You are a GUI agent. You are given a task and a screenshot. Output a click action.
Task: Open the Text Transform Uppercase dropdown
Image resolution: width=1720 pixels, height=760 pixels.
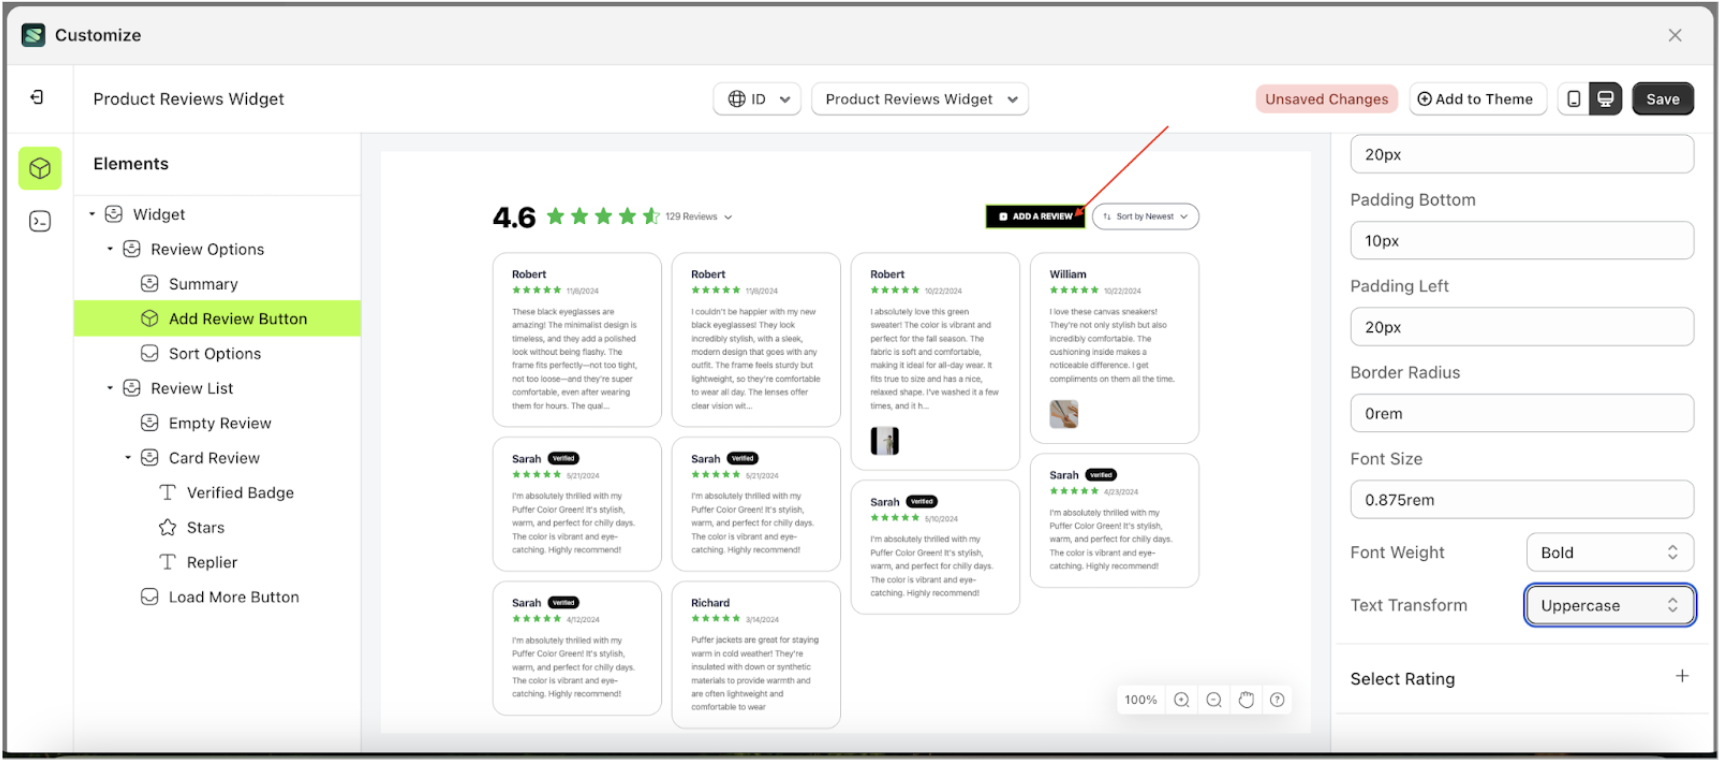1609,606
